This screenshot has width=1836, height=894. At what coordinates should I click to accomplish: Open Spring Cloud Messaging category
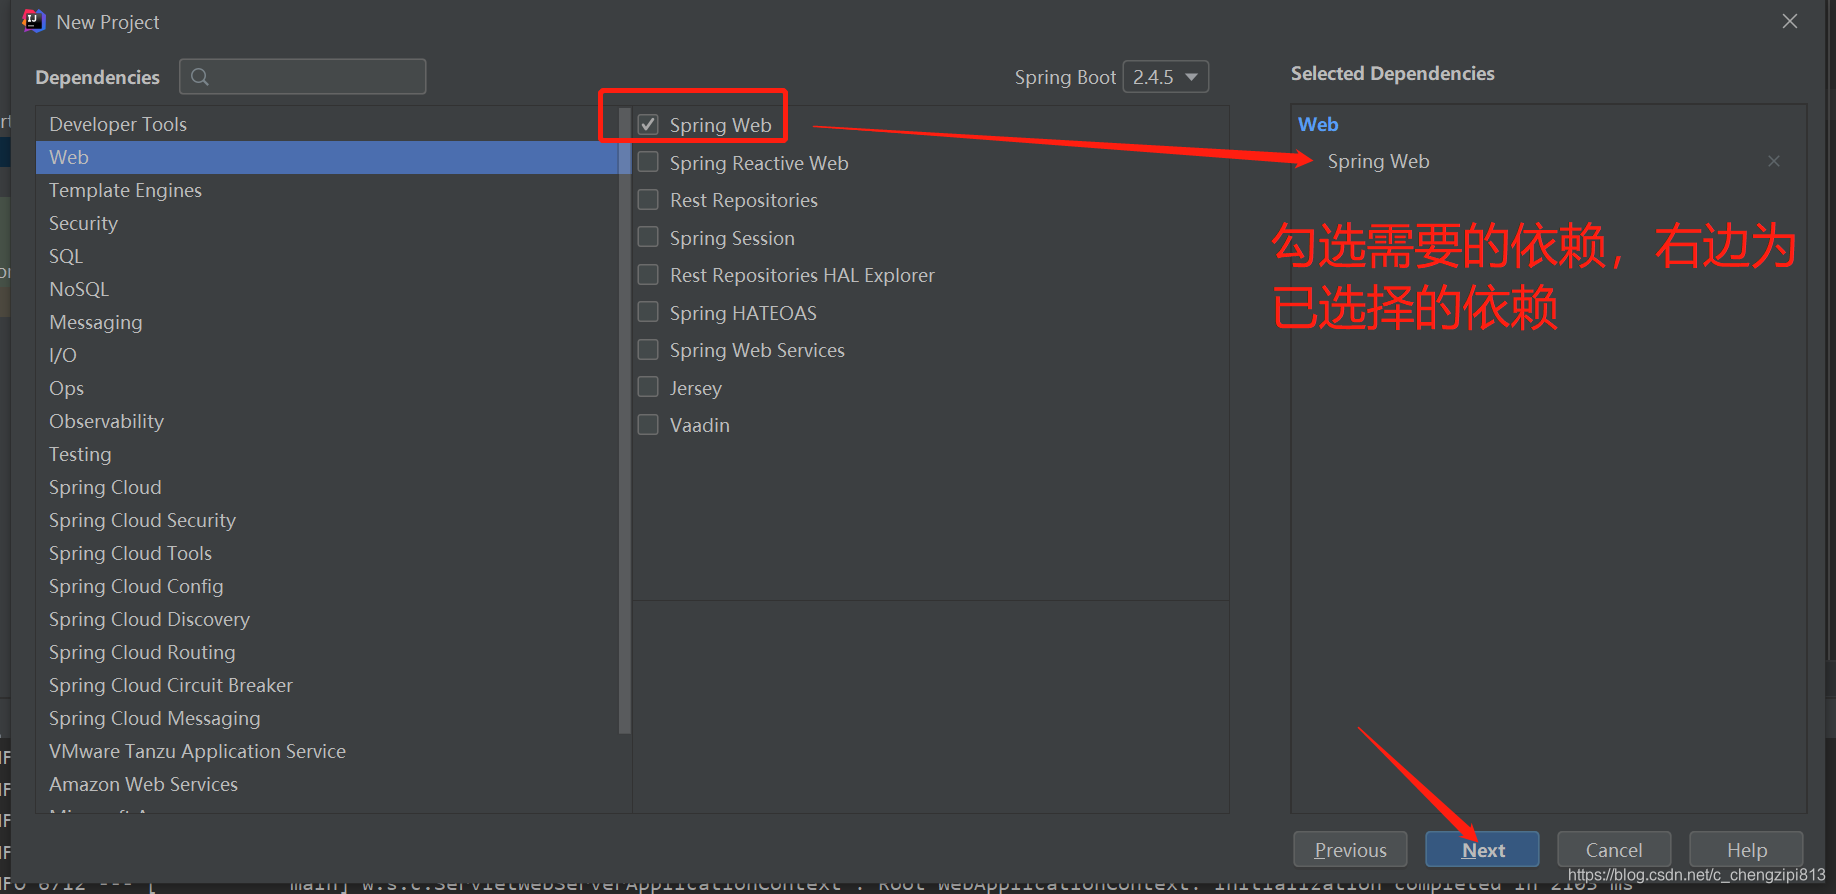327,718
